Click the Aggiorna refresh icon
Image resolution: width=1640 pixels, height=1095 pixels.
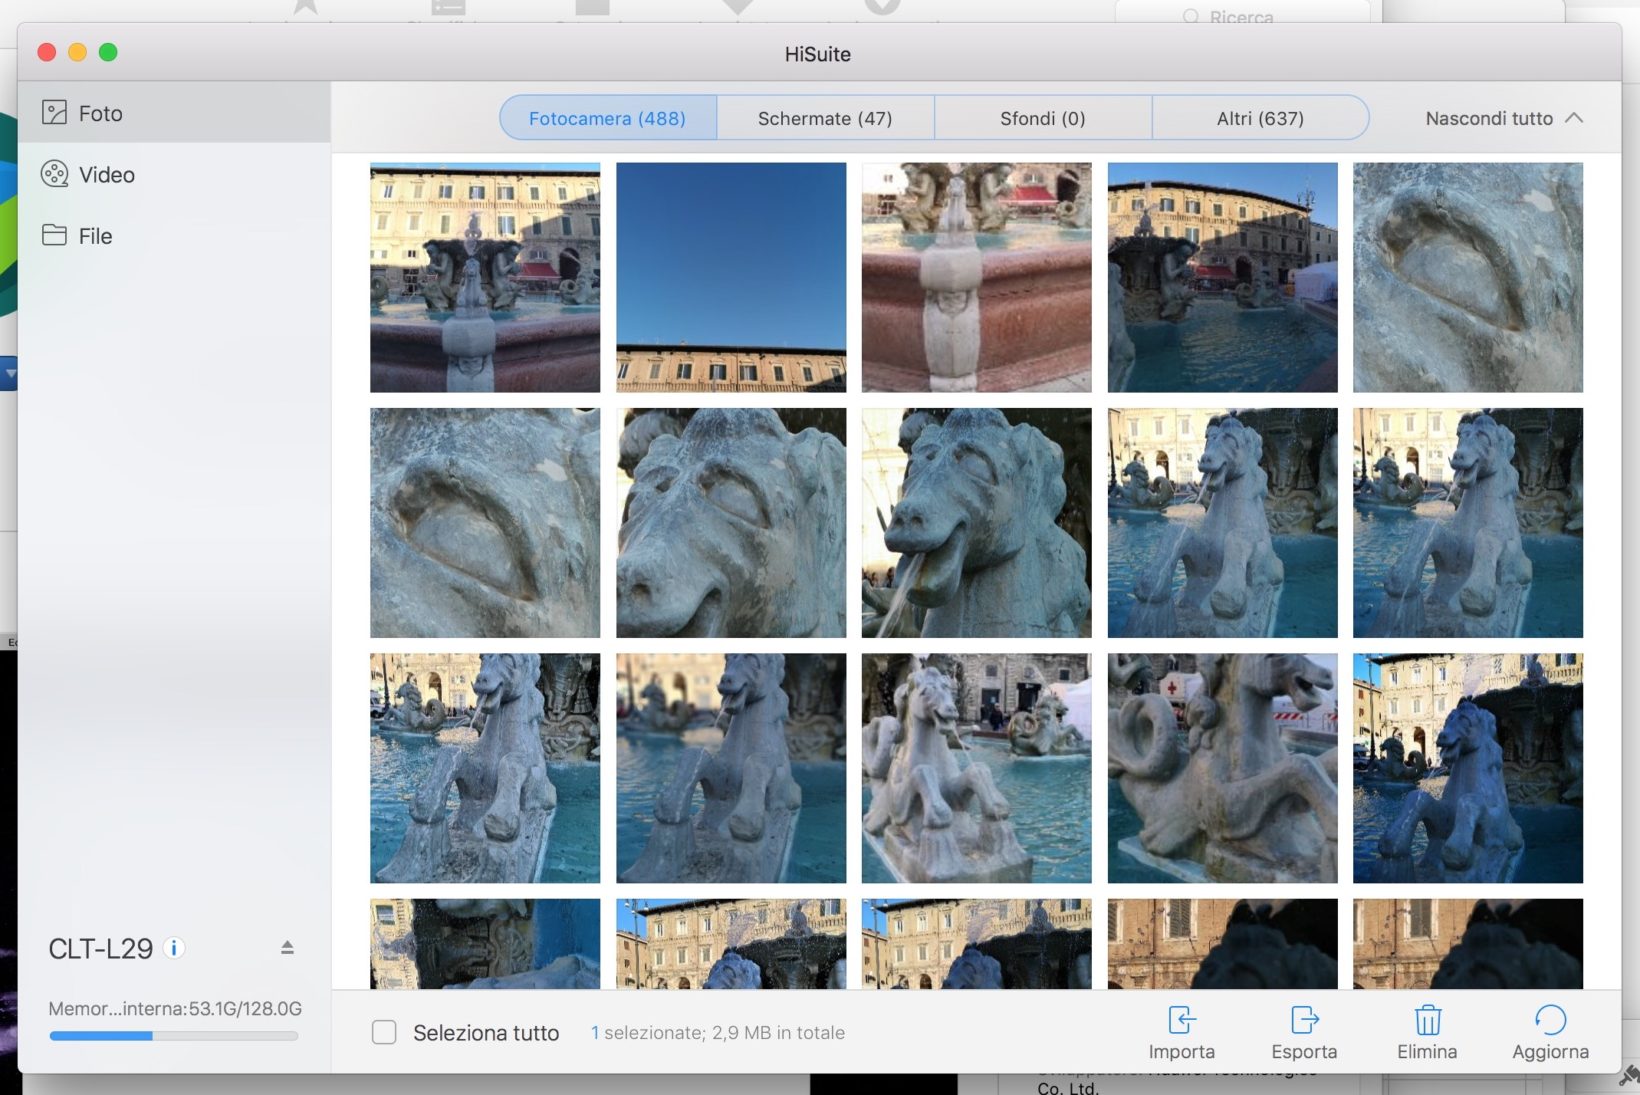tap(1550, 1020)
